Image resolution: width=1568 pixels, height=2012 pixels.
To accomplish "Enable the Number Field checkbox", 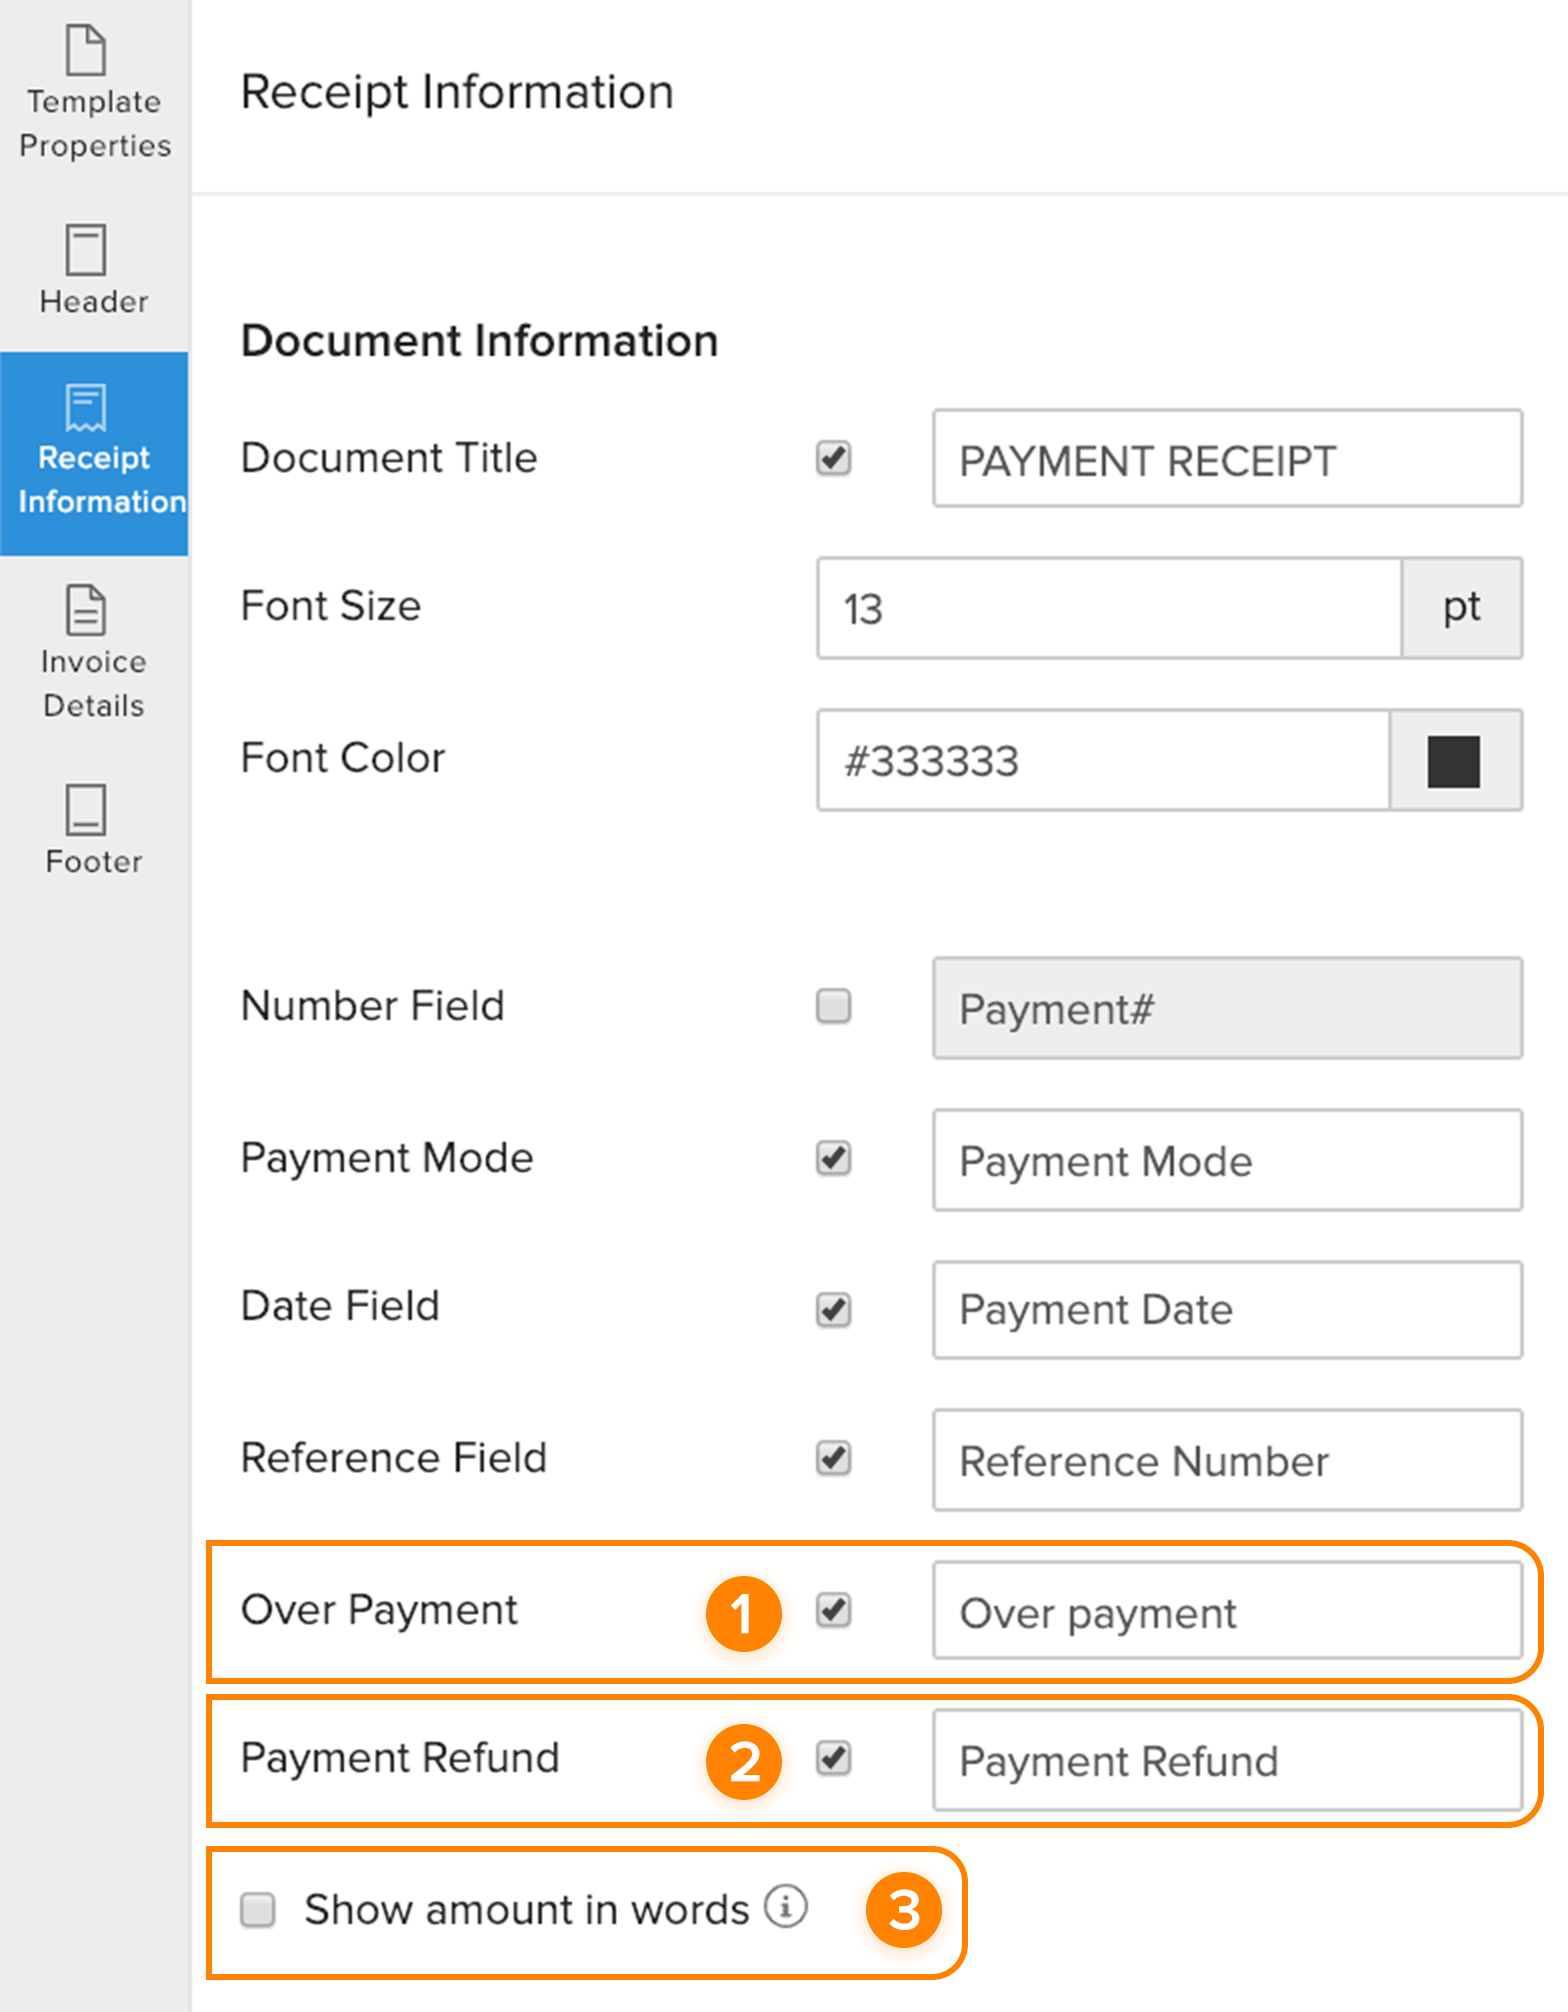I will pyautogui.click(x=833, y=1006).
